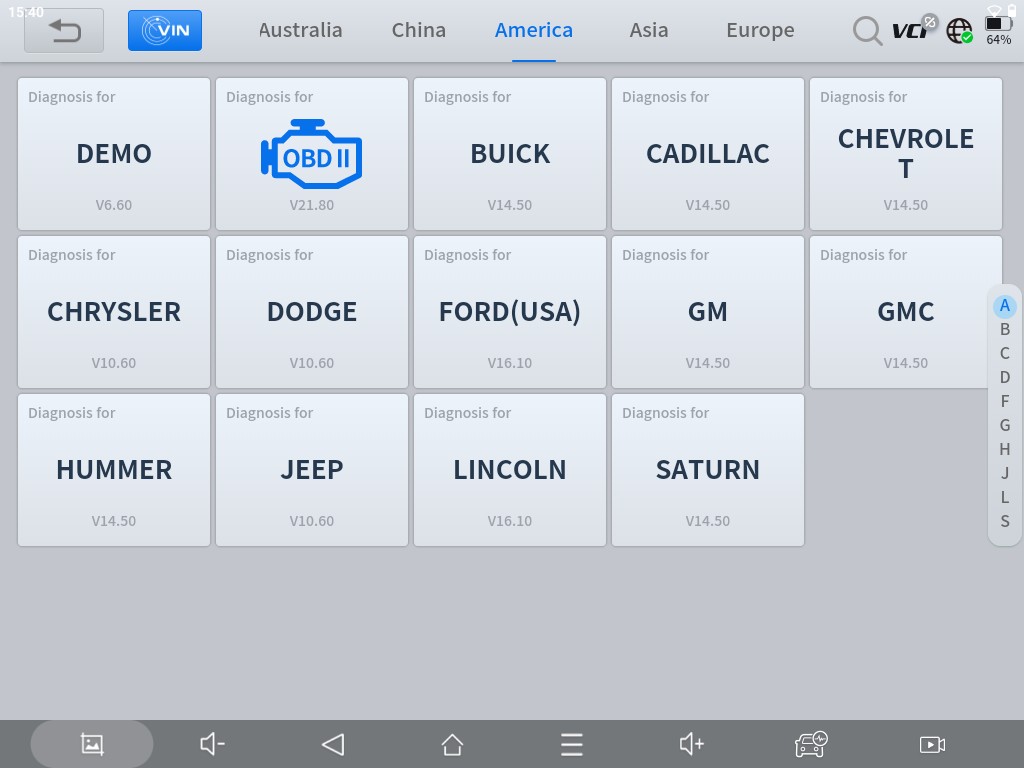The width and height of the screenshot is (1024, 768).
Task: Open diagnosis for FORD(USA)
Action: click(510, 312)
